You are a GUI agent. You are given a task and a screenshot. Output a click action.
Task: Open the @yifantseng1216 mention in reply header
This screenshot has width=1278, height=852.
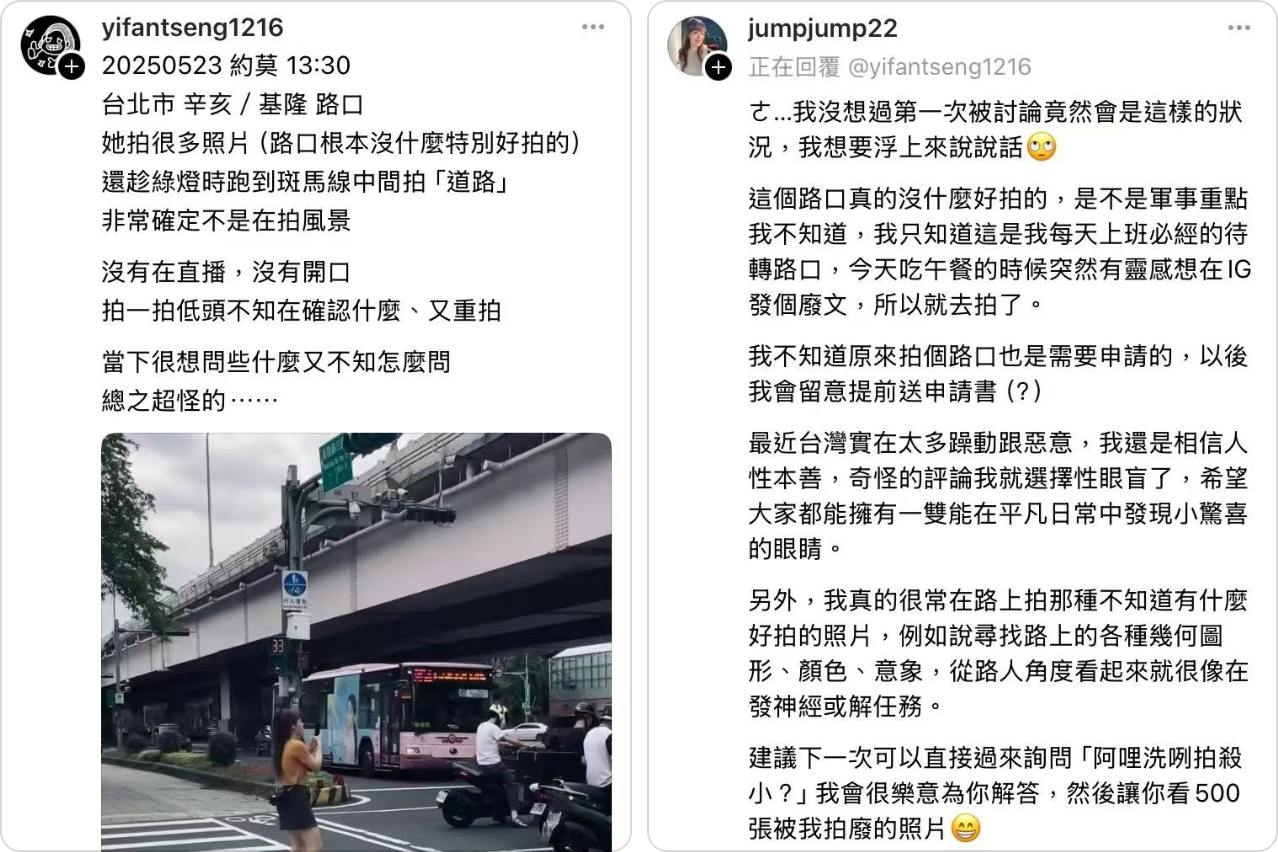tap(939, 67)
